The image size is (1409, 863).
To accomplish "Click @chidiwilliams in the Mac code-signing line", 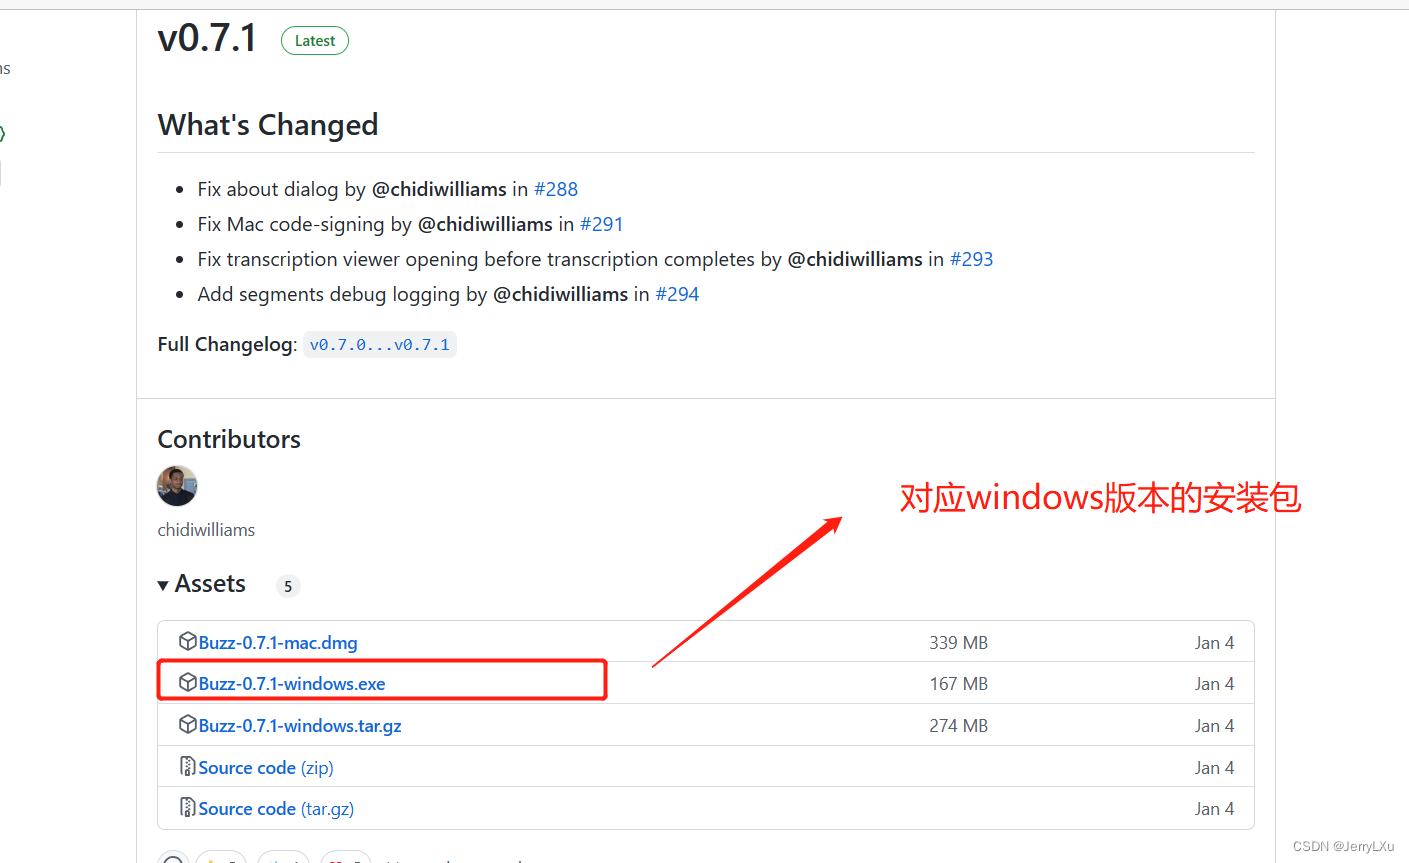I will [485, 224].
